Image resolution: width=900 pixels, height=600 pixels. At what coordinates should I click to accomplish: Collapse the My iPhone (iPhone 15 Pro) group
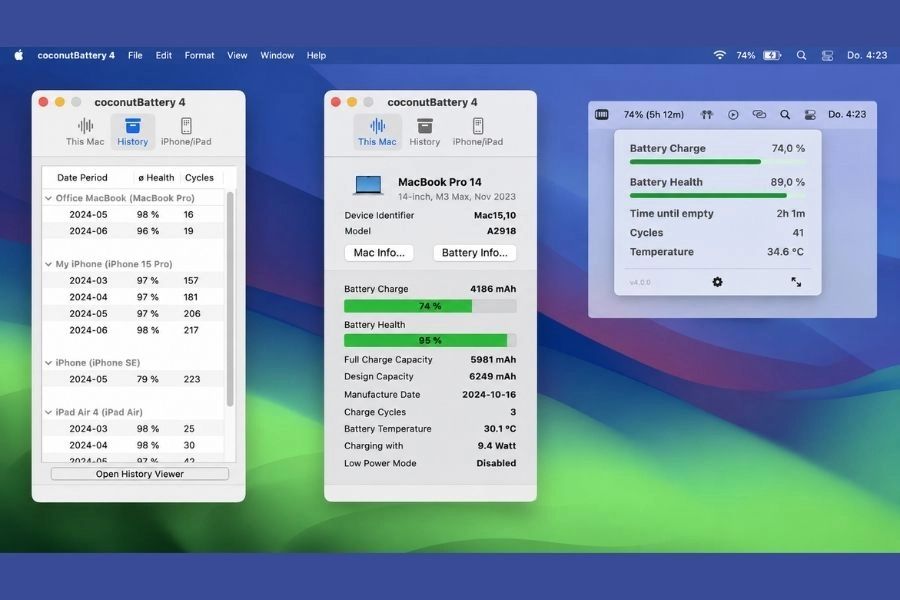tap(48, 264)
